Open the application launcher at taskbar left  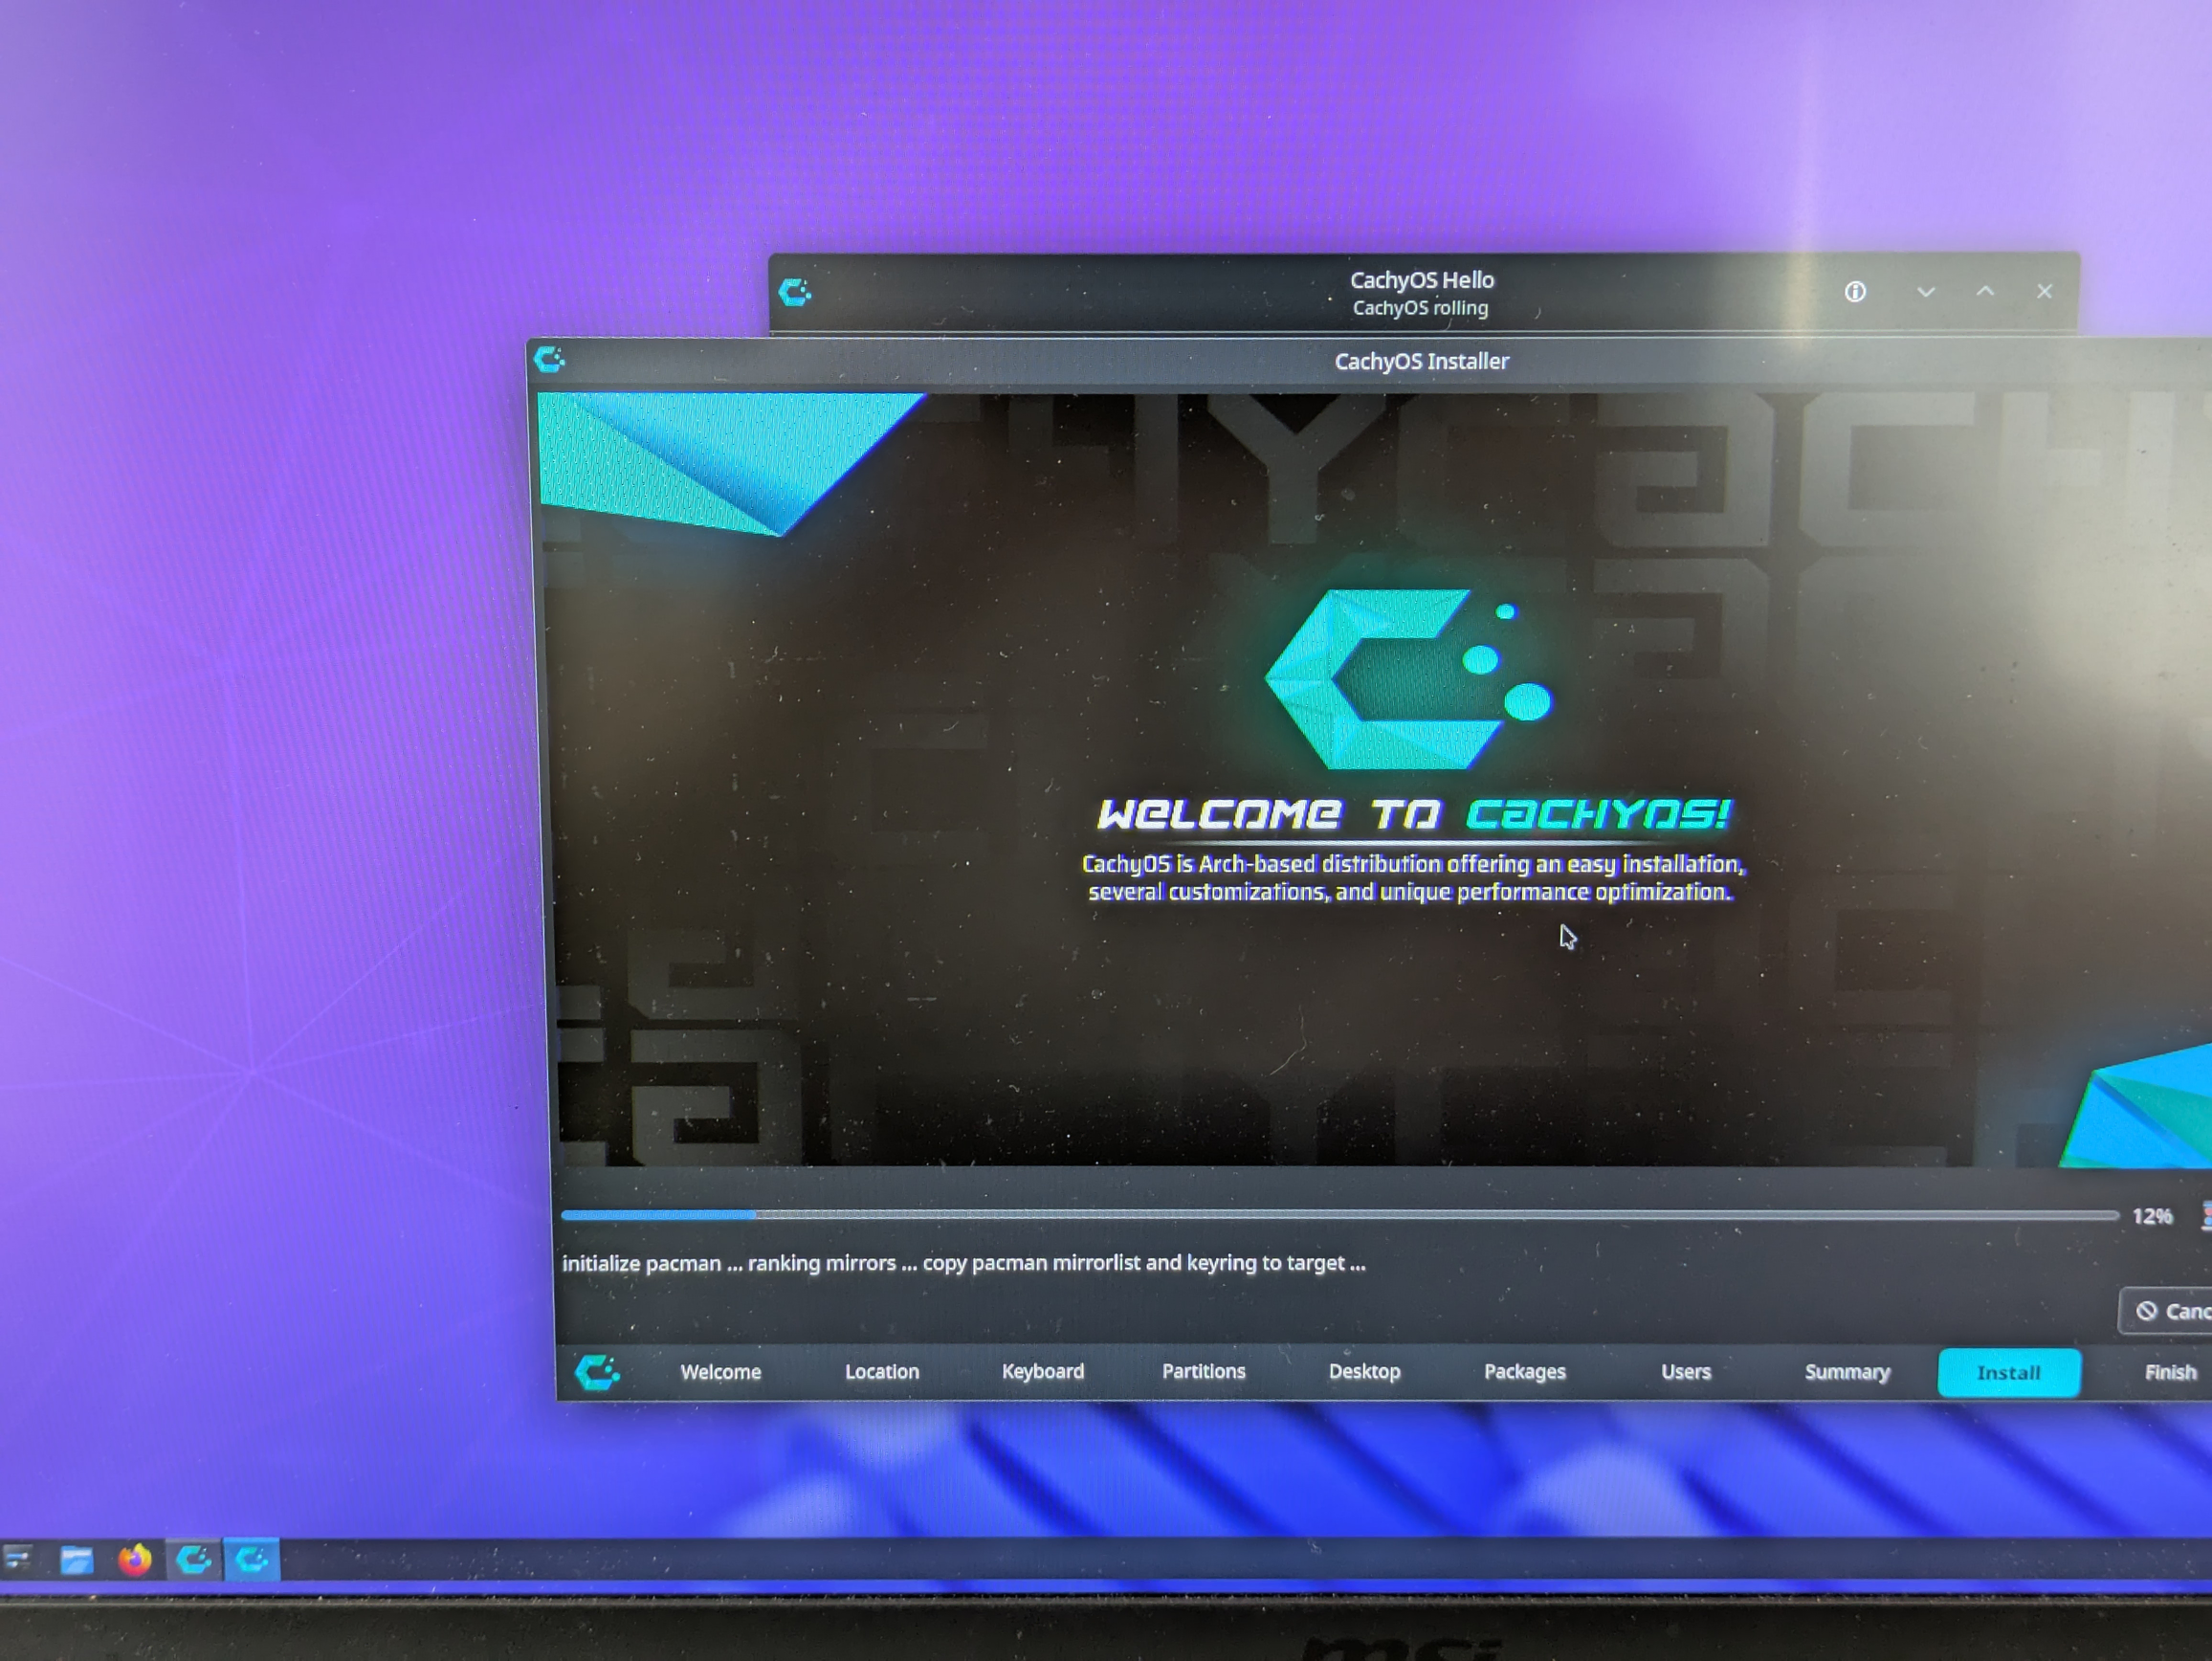(16, 1560)
